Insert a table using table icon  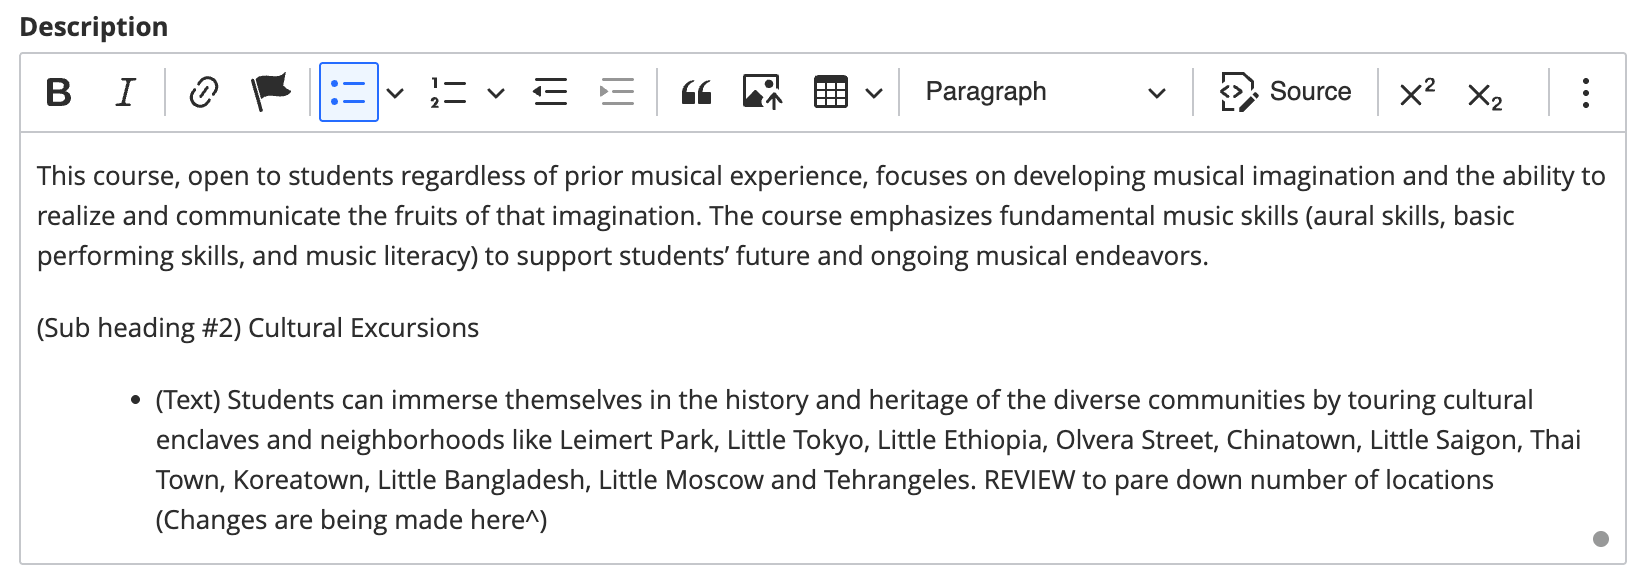(831, 93)
